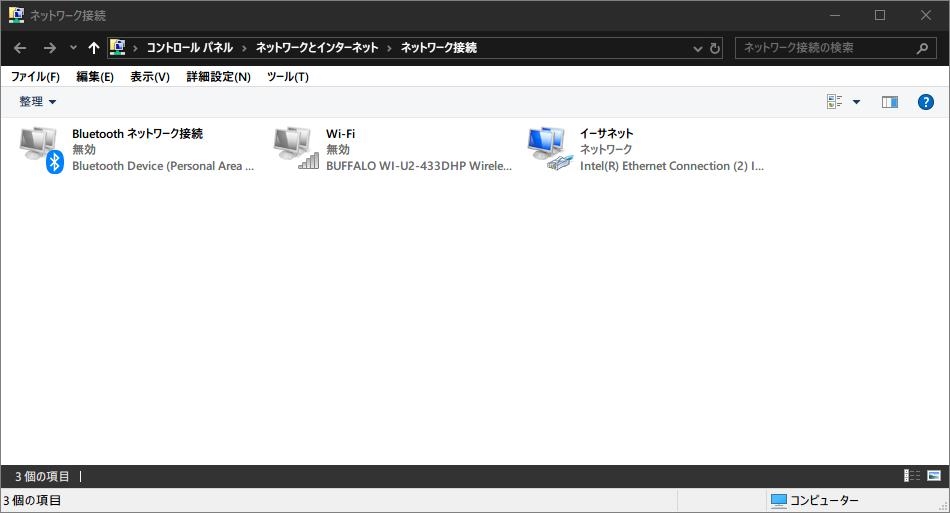Go forward with the right arrow

[x=50, y=48]
